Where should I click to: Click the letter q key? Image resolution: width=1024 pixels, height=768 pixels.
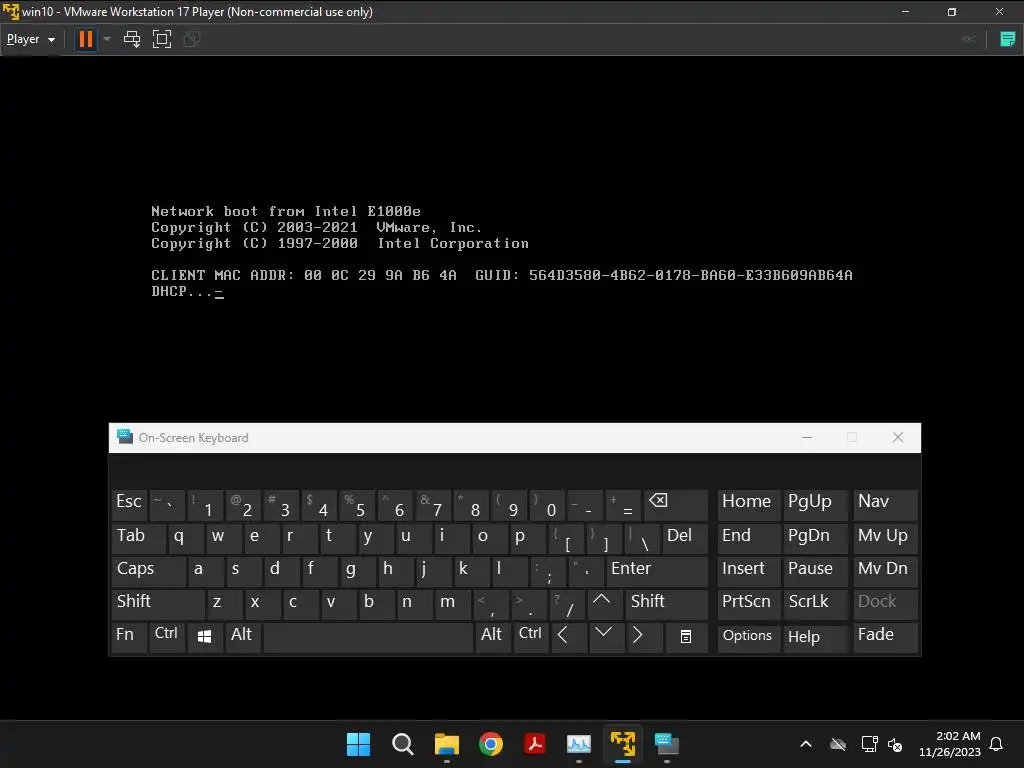185,538
